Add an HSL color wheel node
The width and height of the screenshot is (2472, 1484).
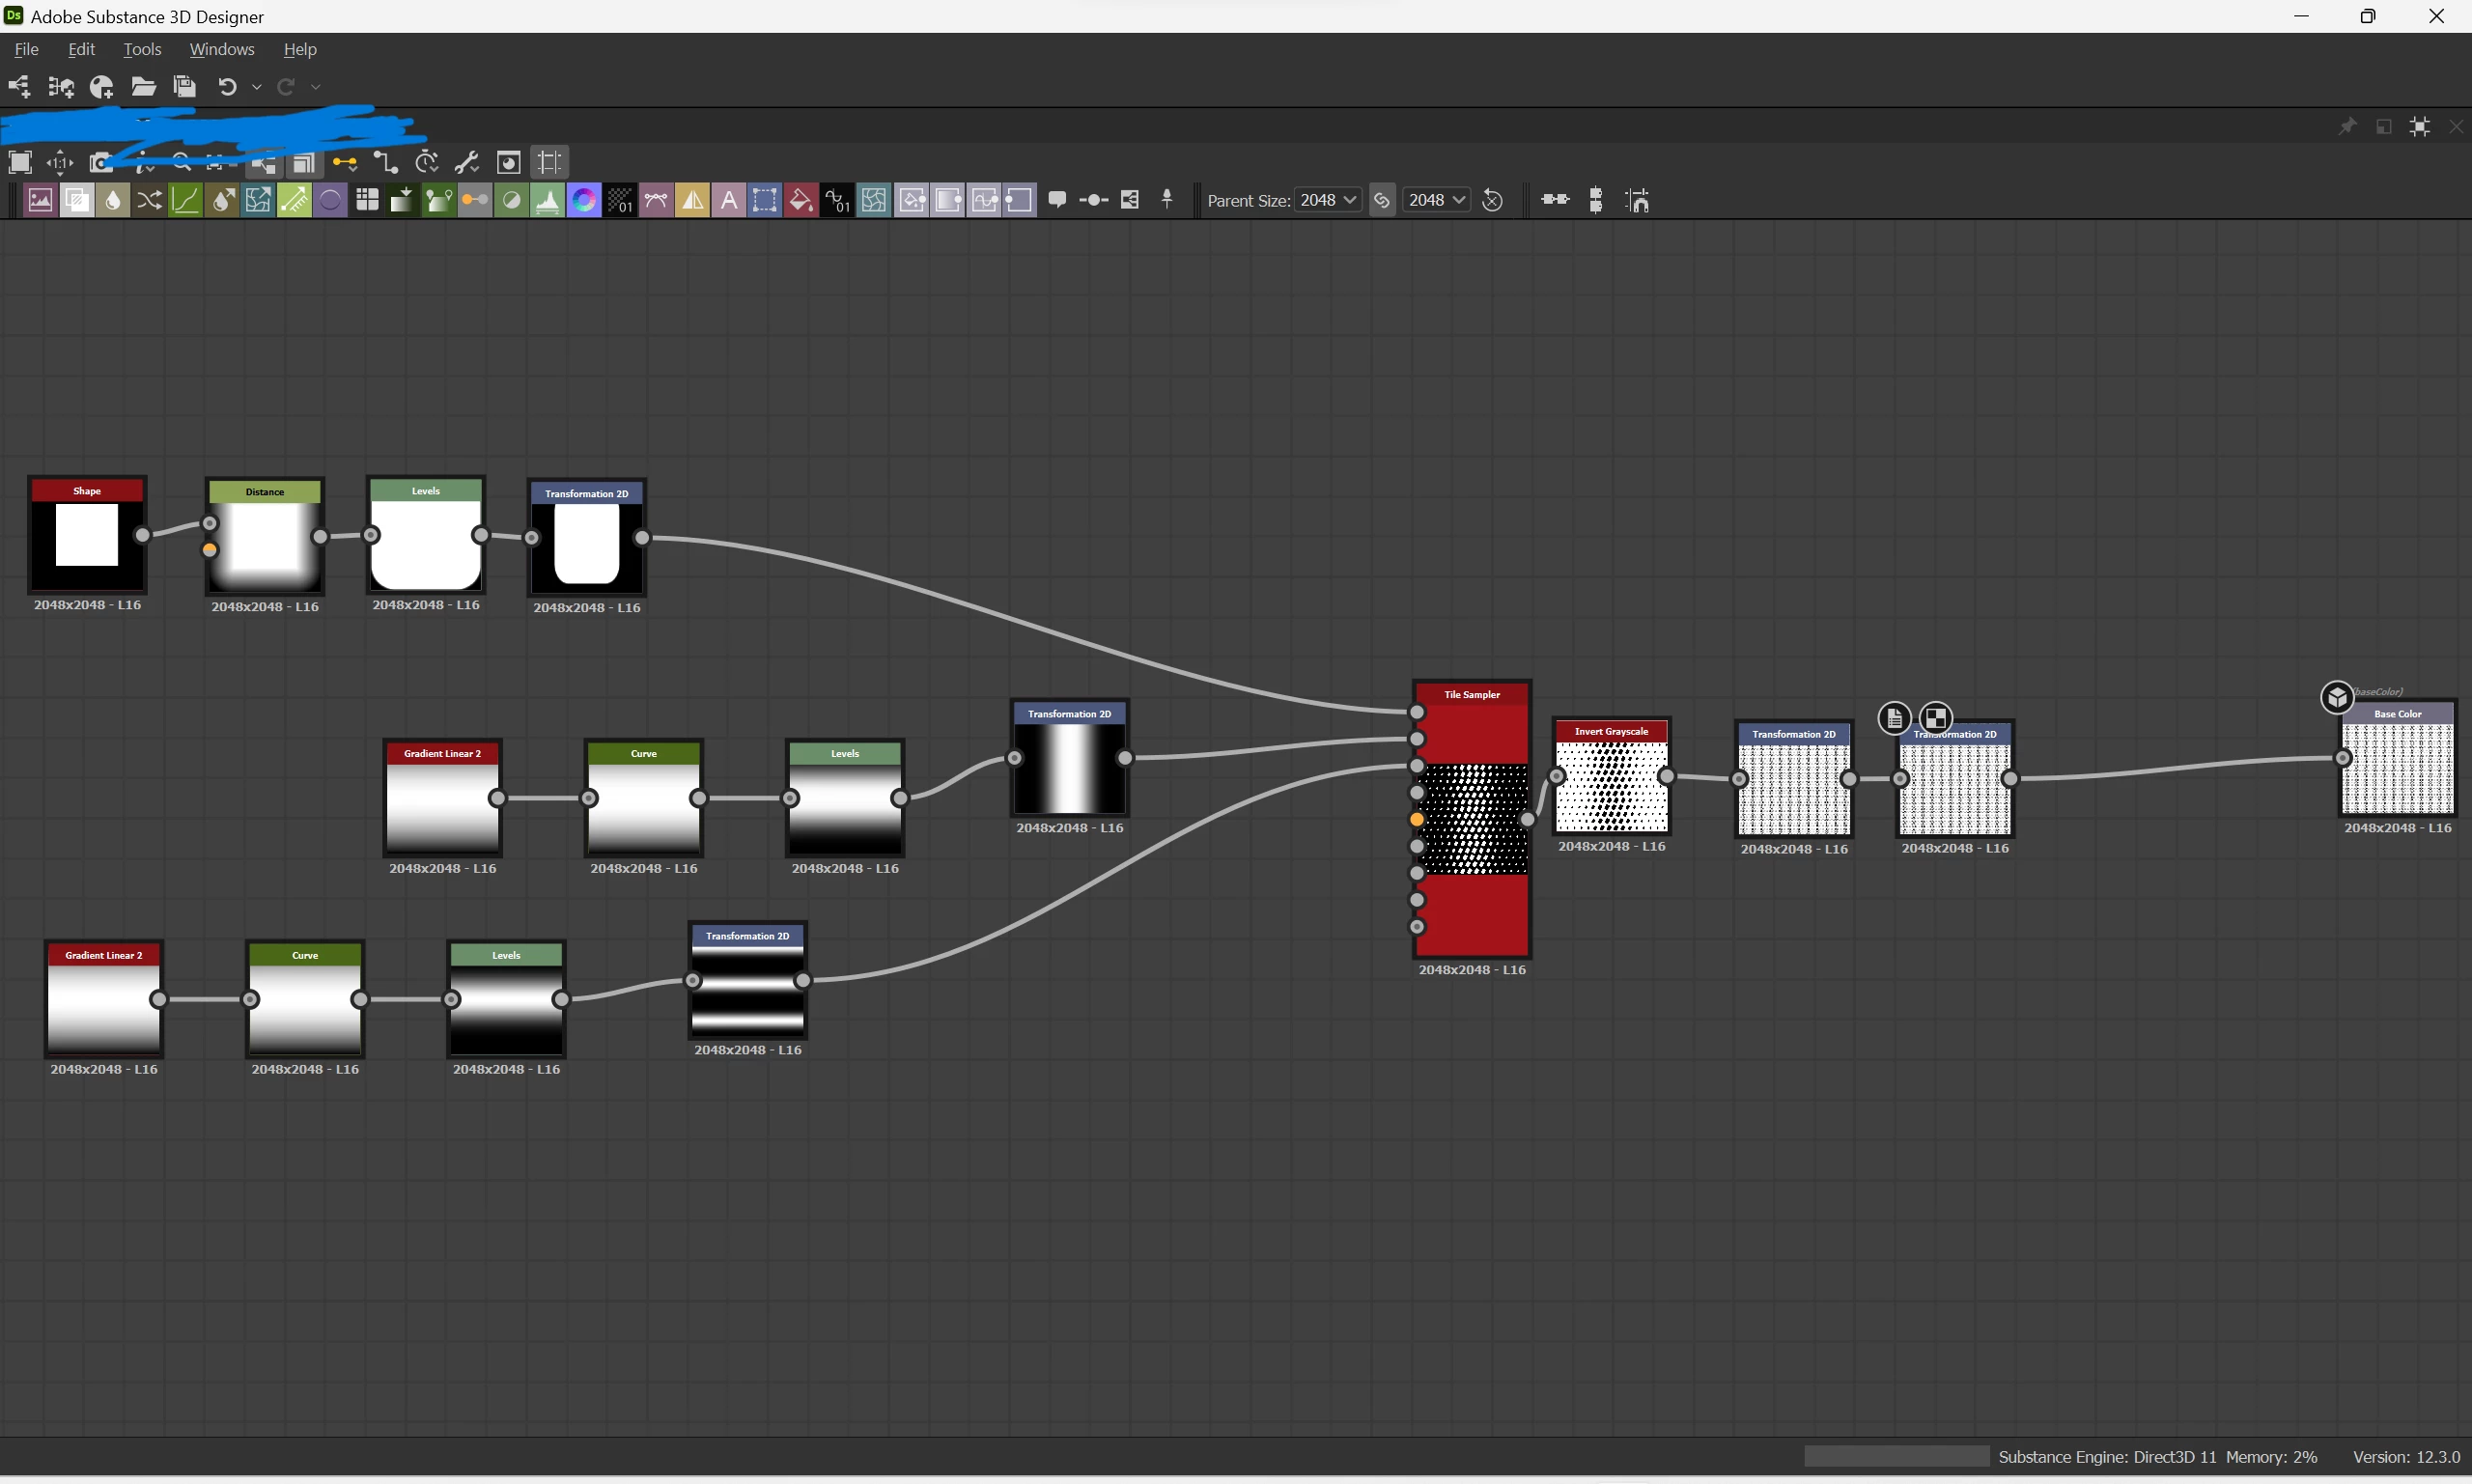pyautogui.click(x=584, y=200)
